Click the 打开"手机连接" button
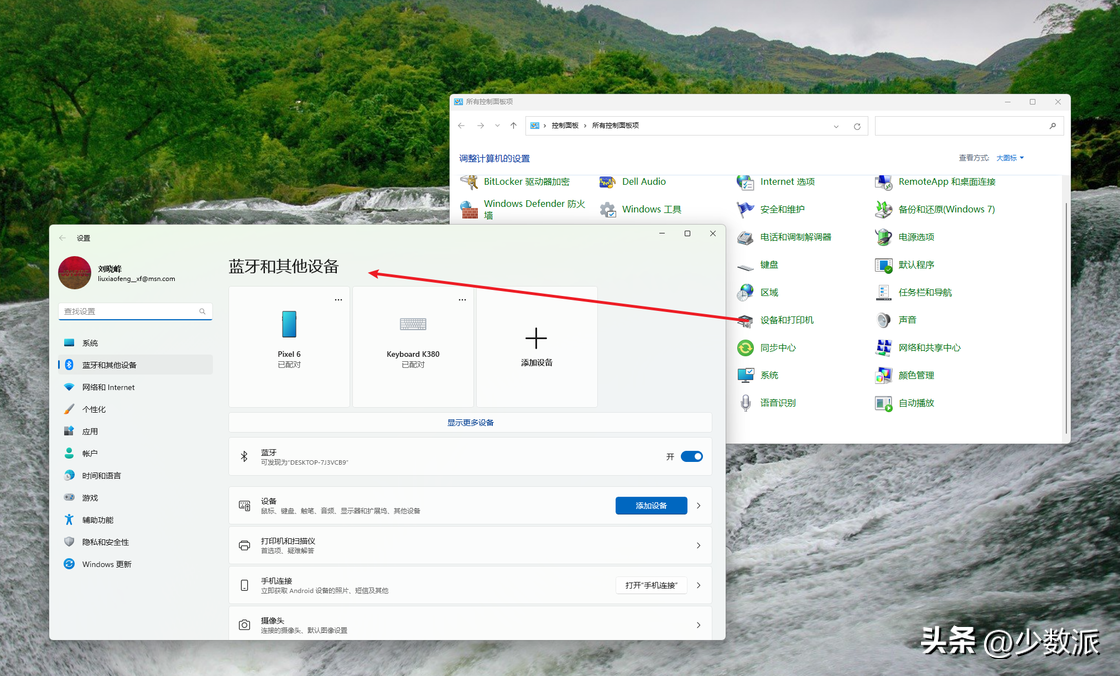Screen dimensions: 1120x676 point(651,585)
